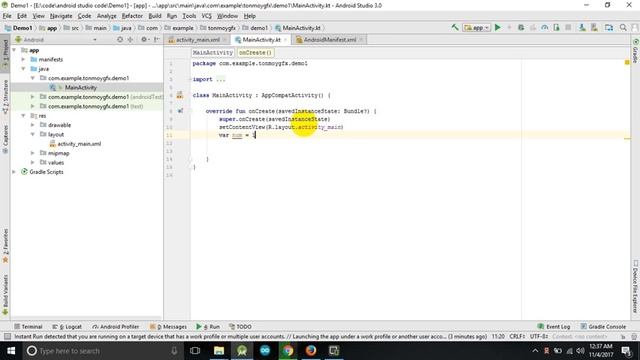The height and width of the screenshot is (360, 640).
Task: Click the UTF-8 encoding in status bar
Action: pyautogui.click(x=539, y=336)
